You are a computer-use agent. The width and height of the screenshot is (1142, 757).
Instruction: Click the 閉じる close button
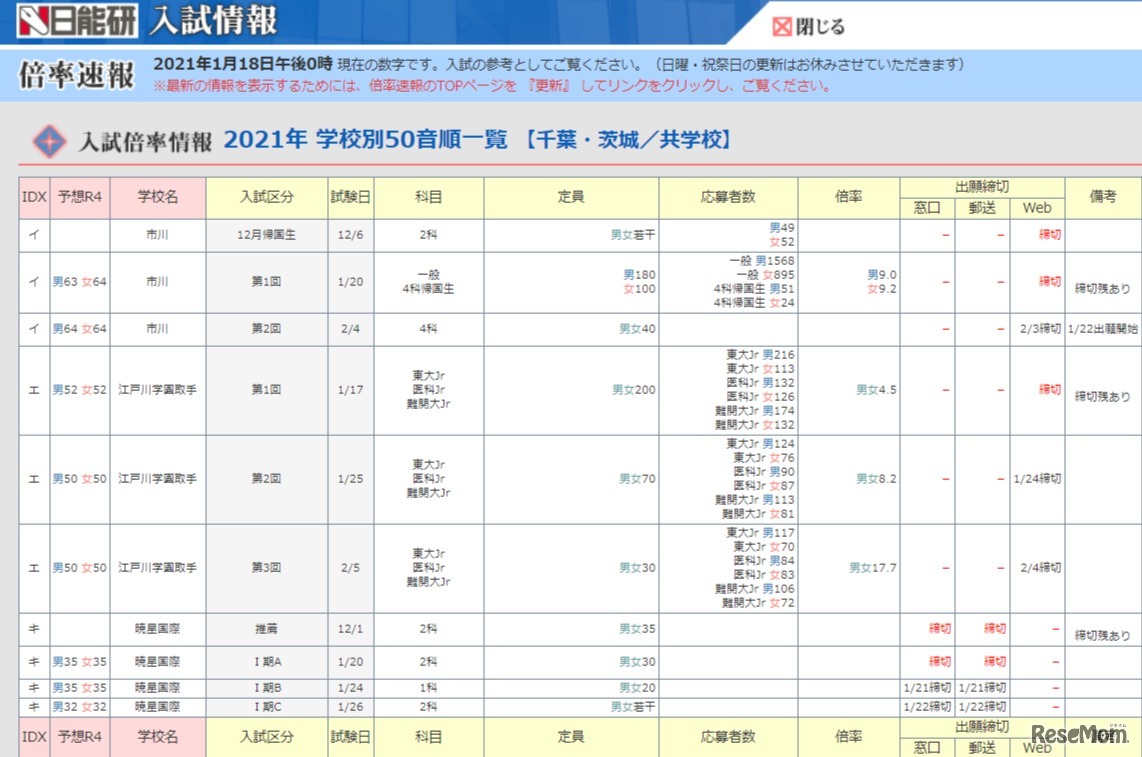point(808,27)
